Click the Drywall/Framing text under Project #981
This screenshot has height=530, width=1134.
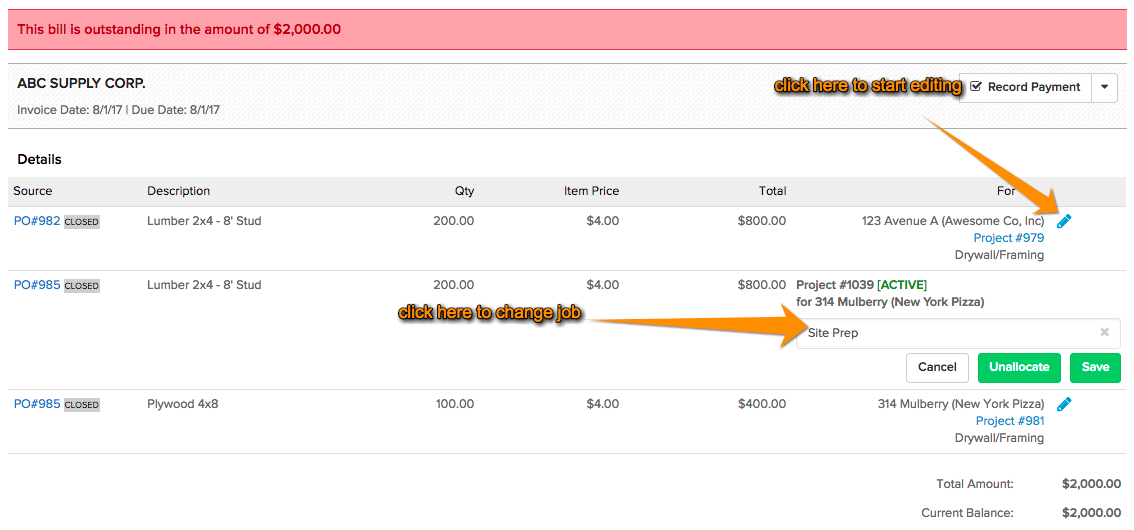[x=999, y=437]
